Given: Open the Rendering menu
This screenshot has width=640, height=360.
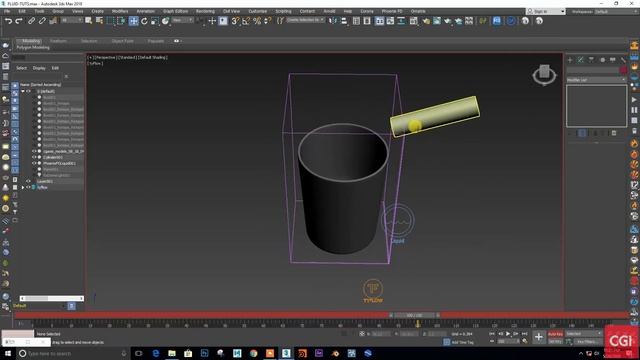Looking at the screenshot, I should coord(205,11).
